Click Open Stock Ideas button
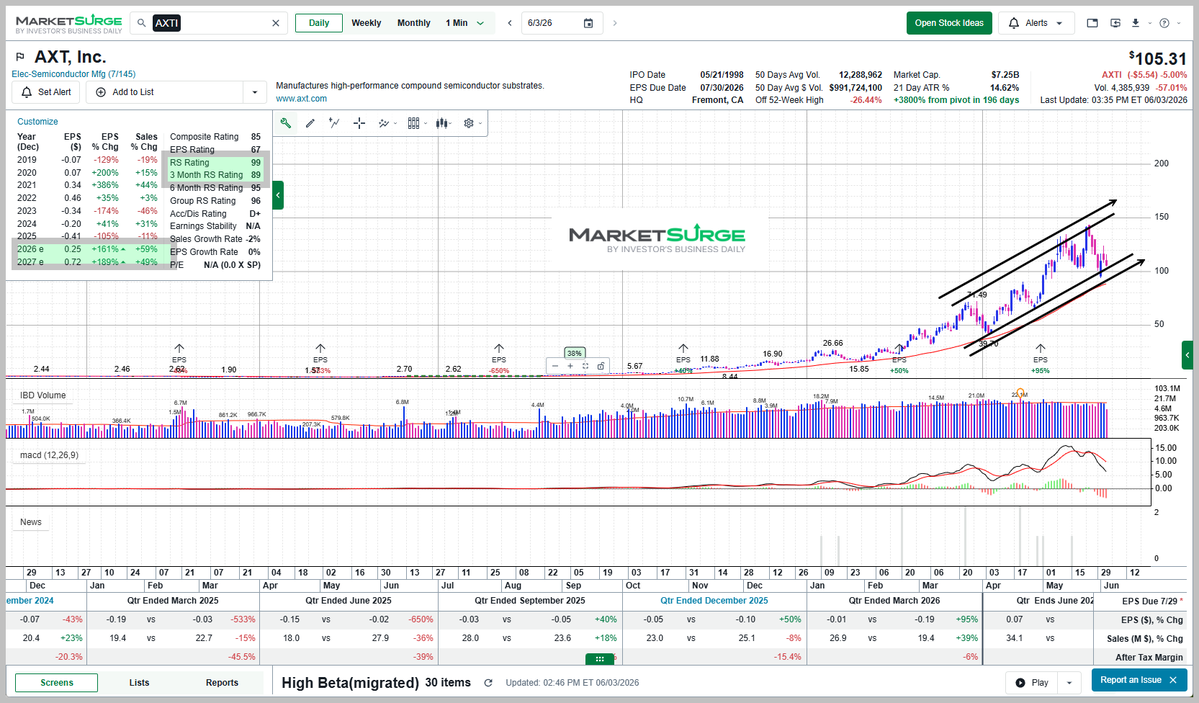Screen dimensions: 1199x703 pos(949,23)
